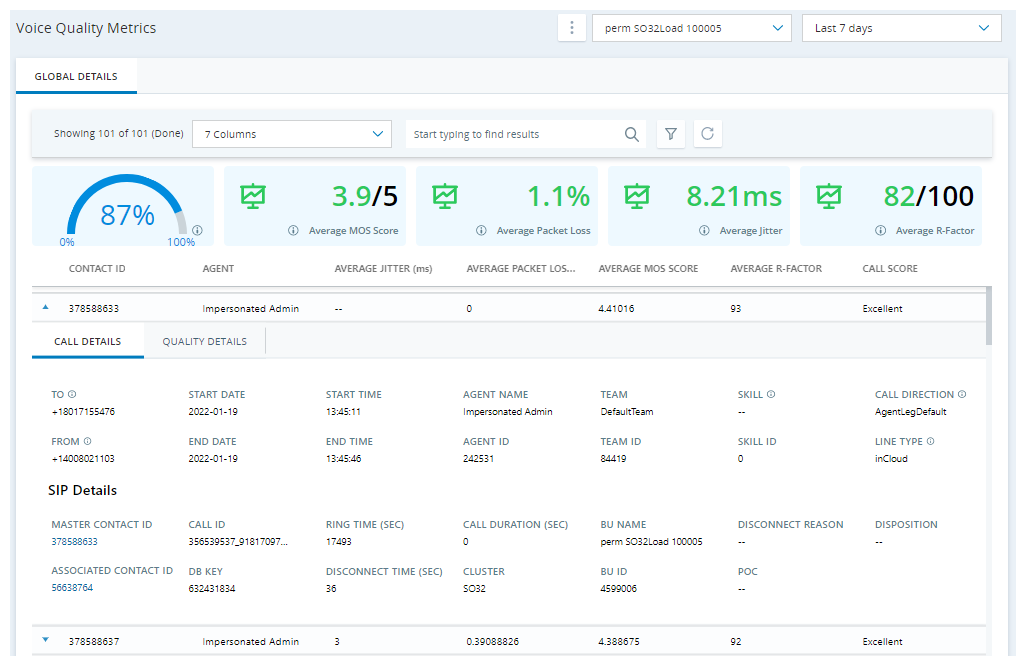Click the Team ID value 84419

point(614,458)
